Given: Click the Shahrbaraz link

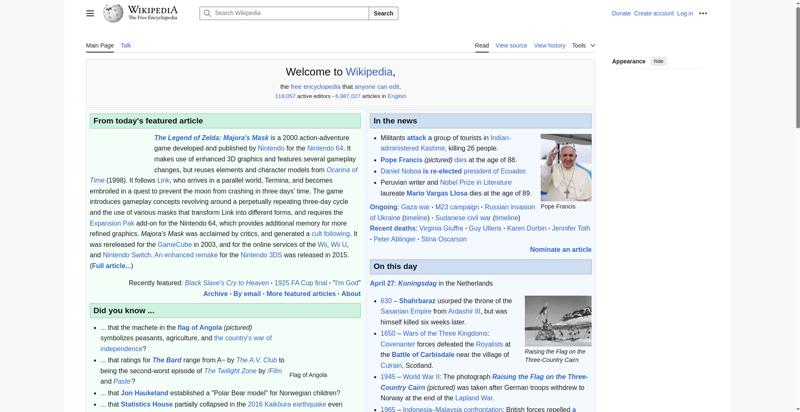Looking at the screenshot, I should [x=417, y=301].
